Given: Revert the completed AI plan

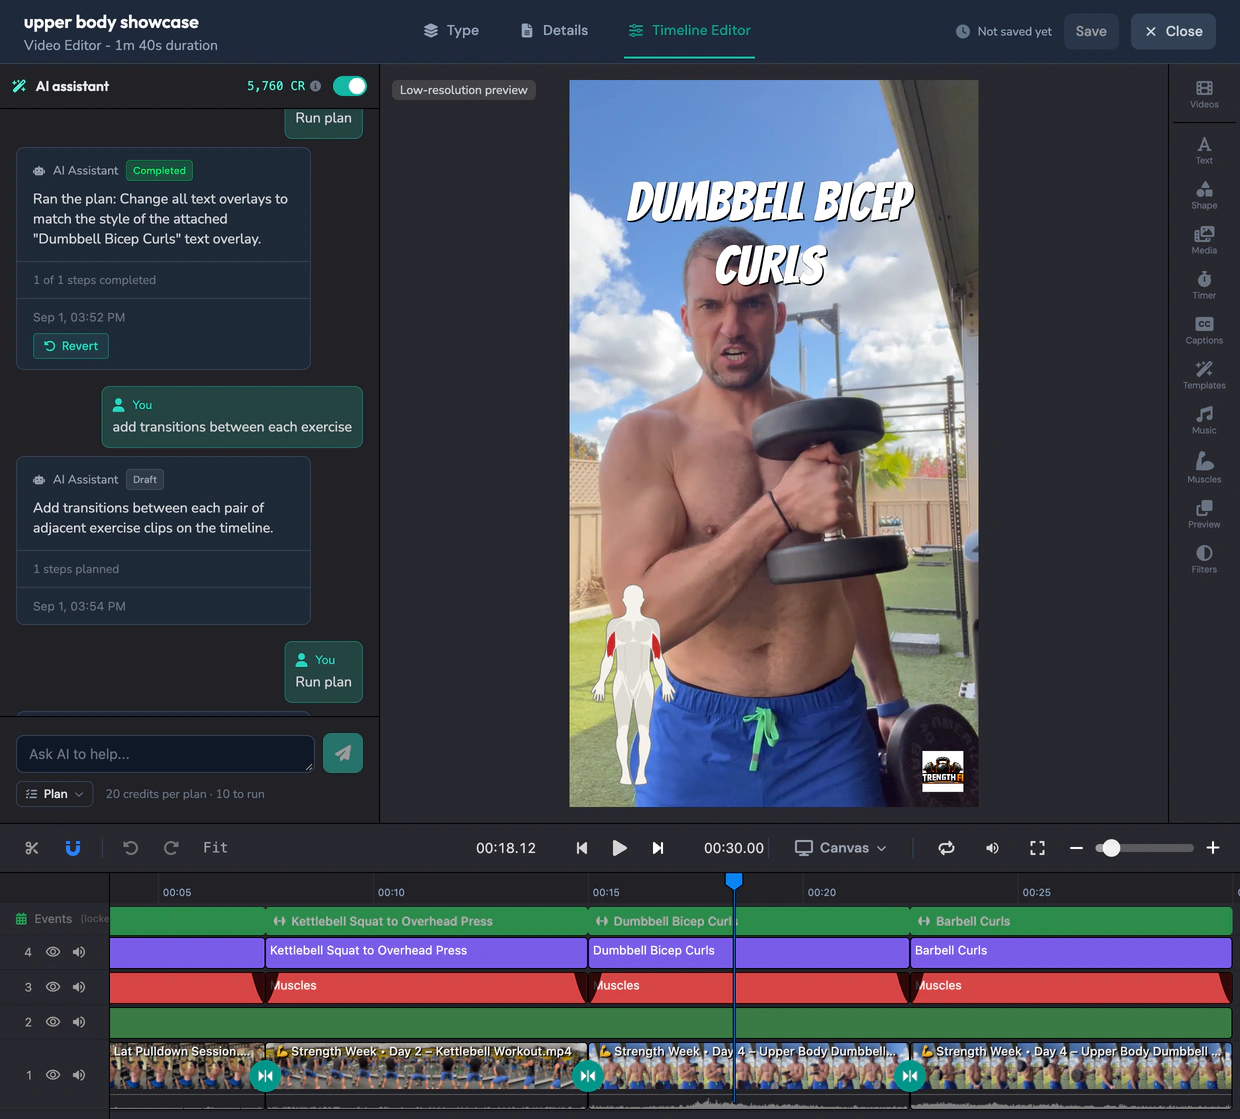Looking at the screenshot, I should (71, 346).
